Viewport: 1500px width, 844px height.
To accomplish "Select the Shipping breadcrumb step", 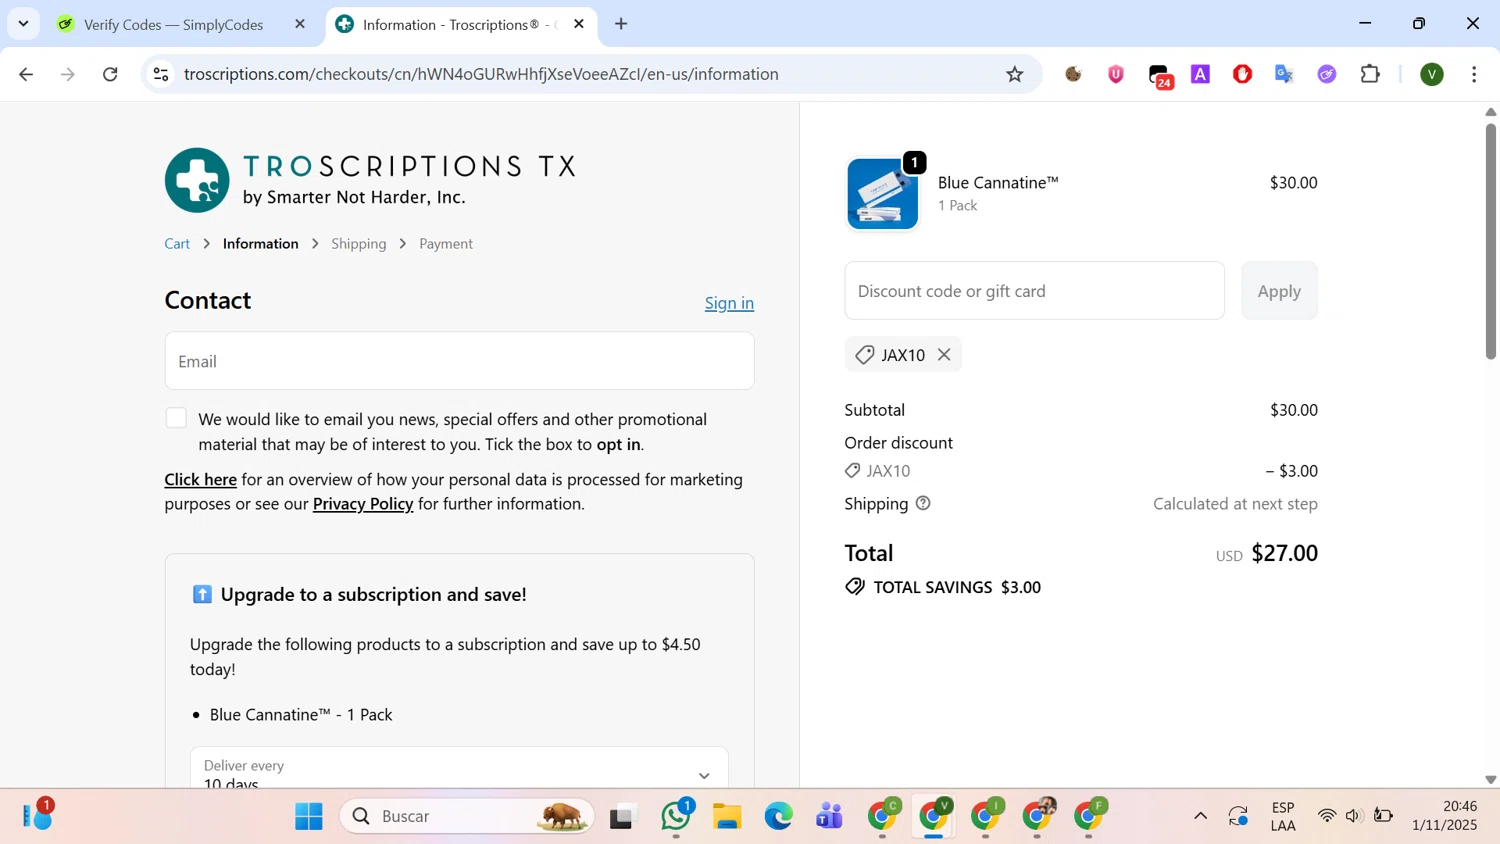I will 359,243.
